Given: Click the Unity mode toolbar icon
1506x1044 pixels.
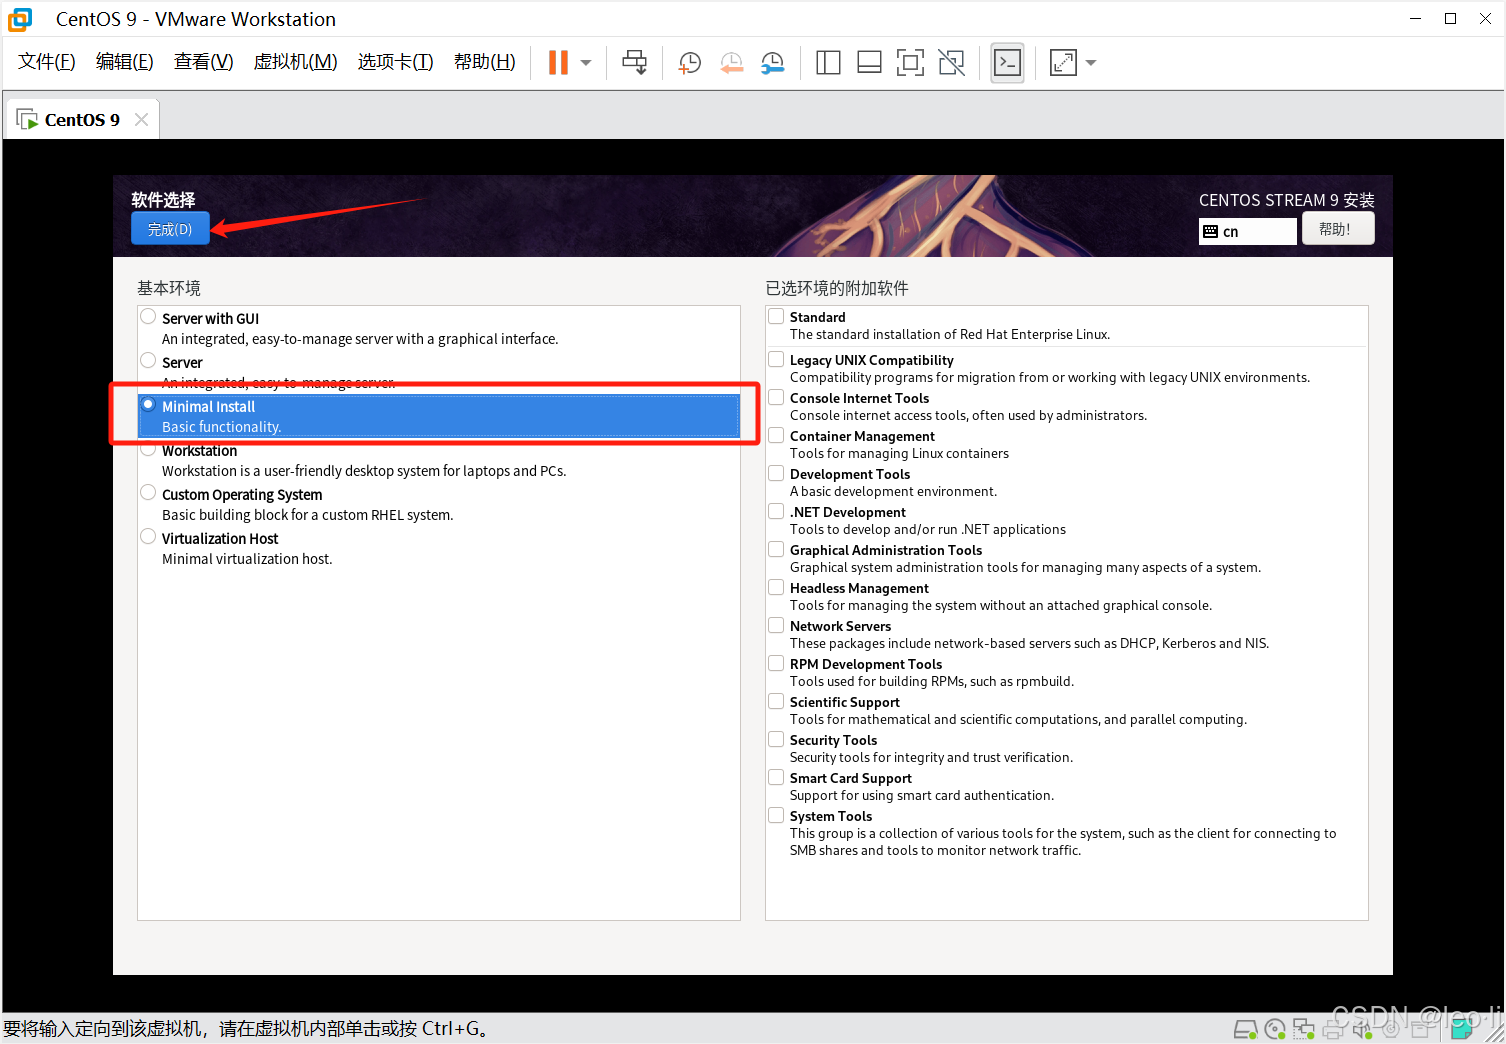Looking at the screenshot, I should point(952,63).
